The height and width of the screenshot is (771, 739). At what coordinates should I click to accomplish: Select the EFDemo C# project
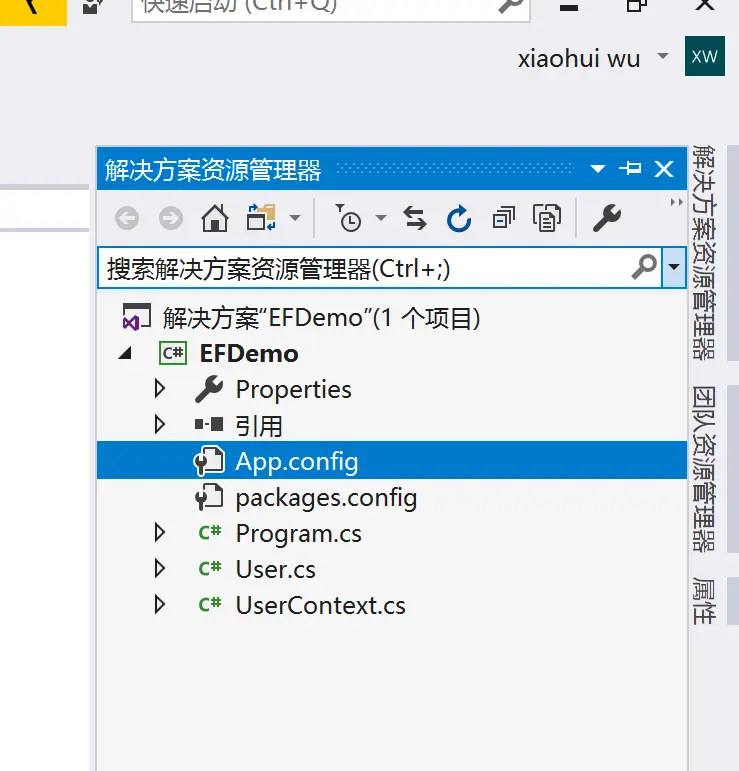(249, 354)
